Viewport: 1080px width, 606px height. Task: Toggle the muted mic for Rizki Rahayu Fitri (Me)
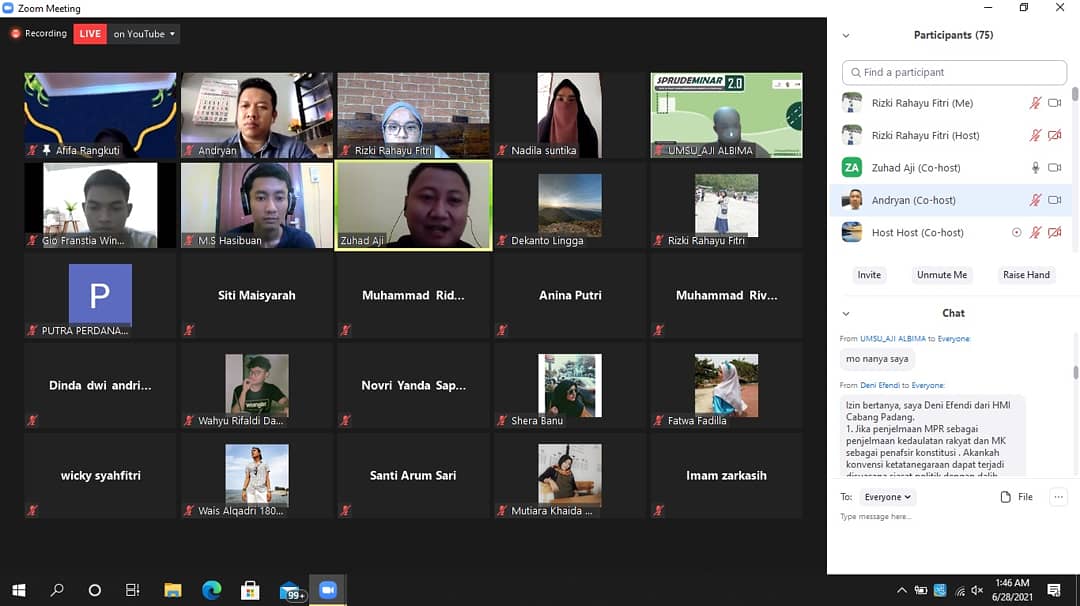1036,103
